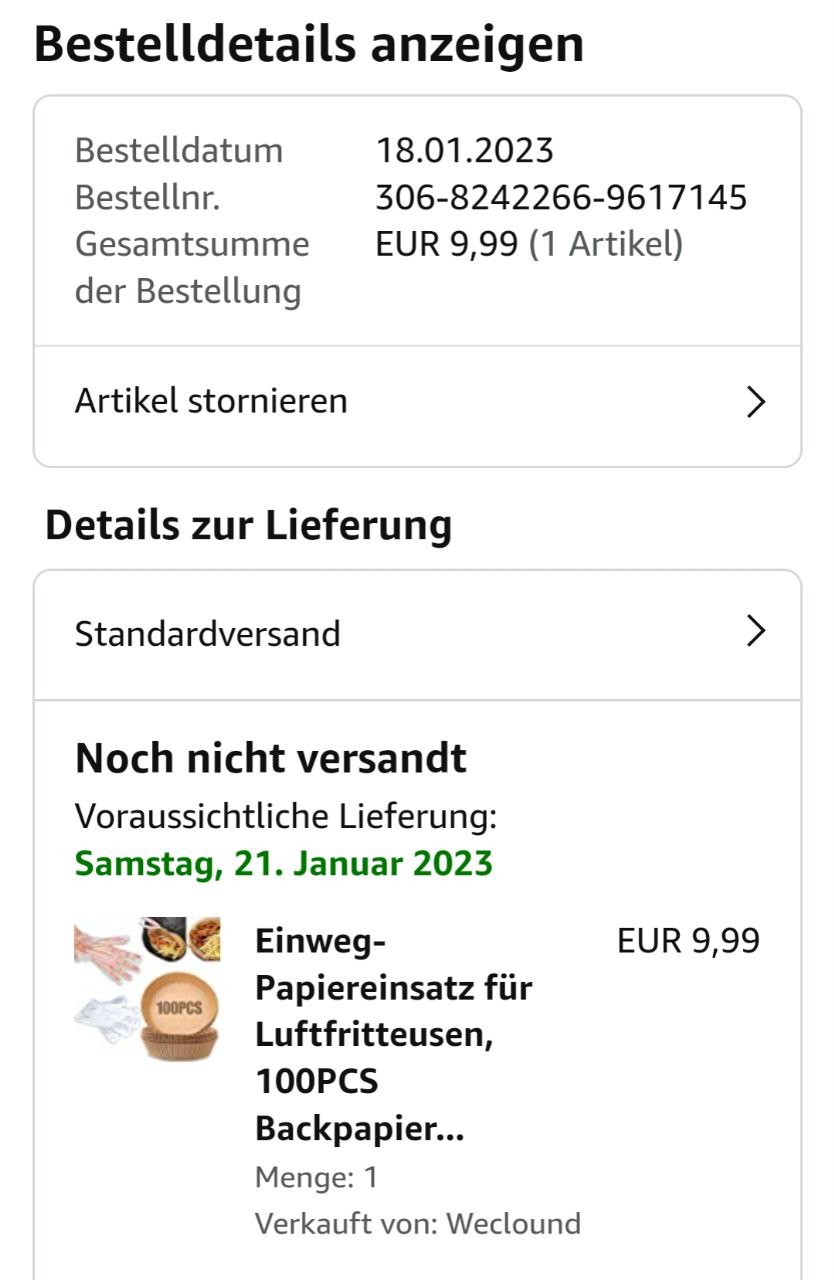Select order number 306-8242266-9617145
834x1280 pixels.
[x=561, y=198]
